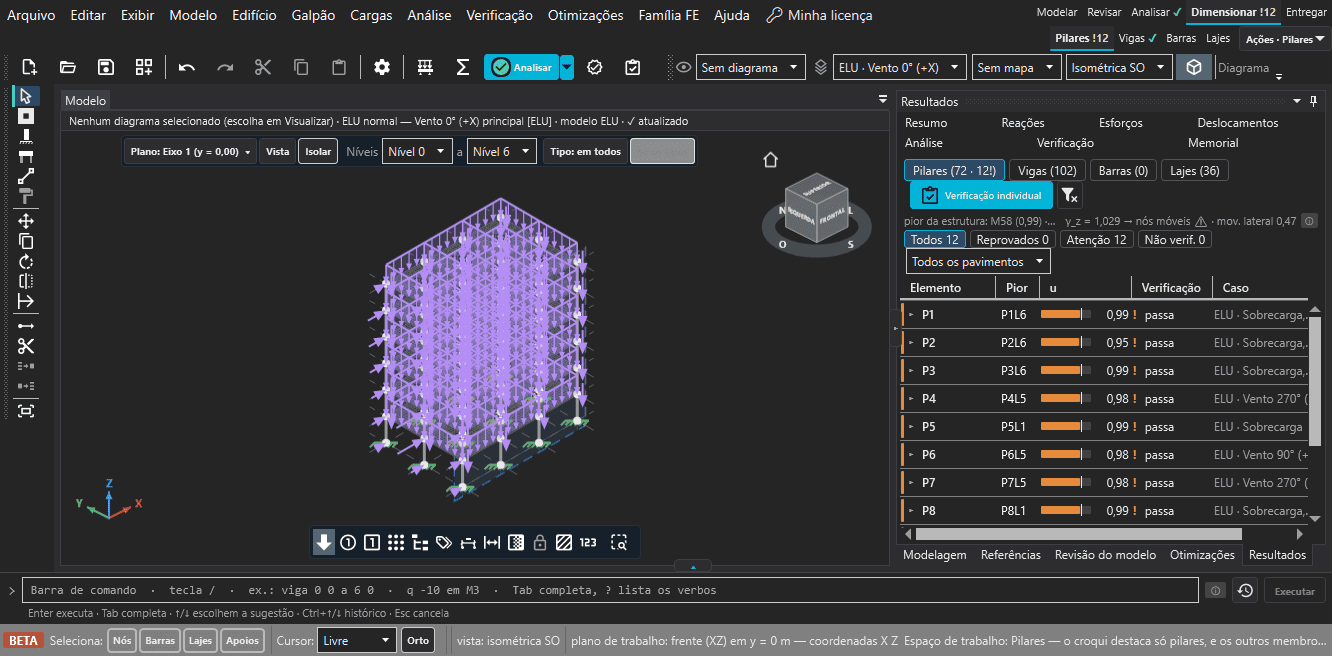
Task: Switch to the Deslocamentos tab
Action: 1238,123
